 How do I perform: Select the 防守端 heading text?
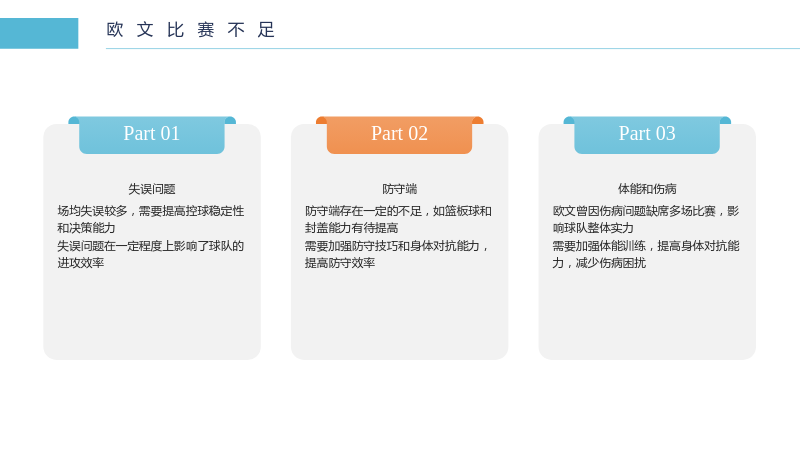(399, 189)
